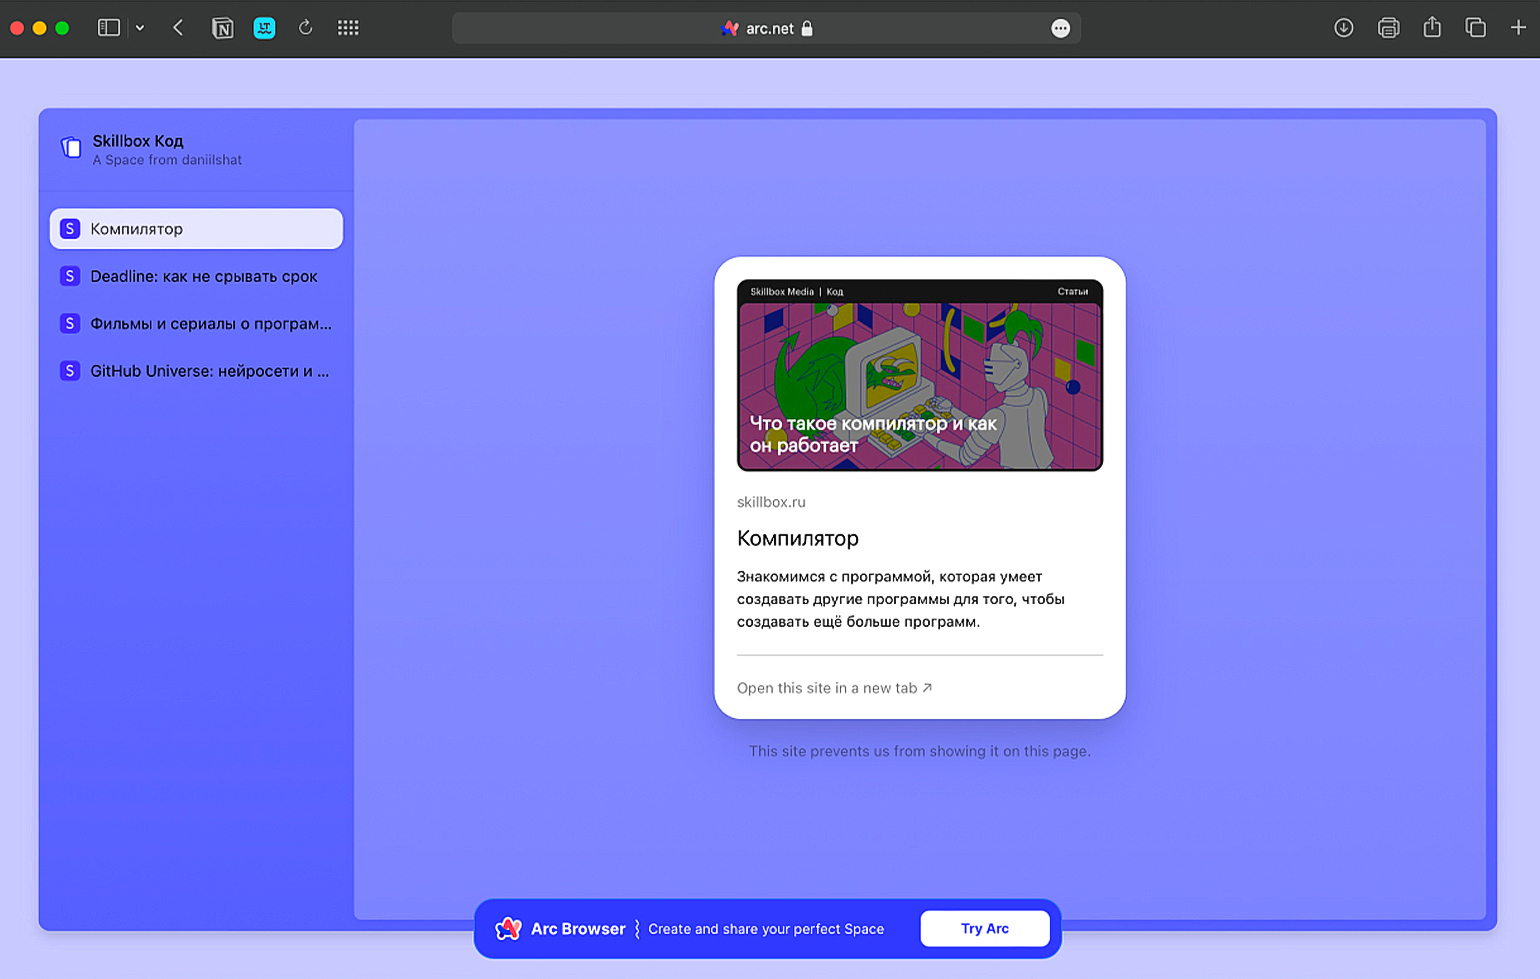Open sidebar options dropdown chevron
1540x979 pixels.
pyautogui.click(x=140, y=28)
